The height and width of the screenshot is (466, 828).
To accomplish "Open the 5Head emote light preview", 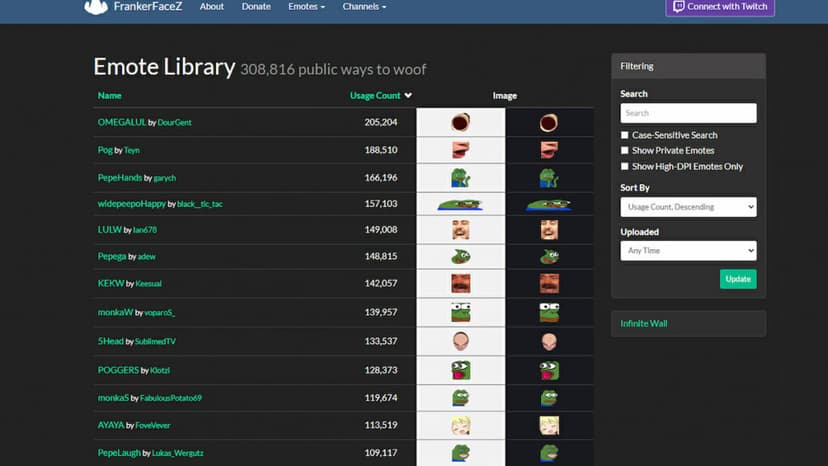I will click(460, 341).
